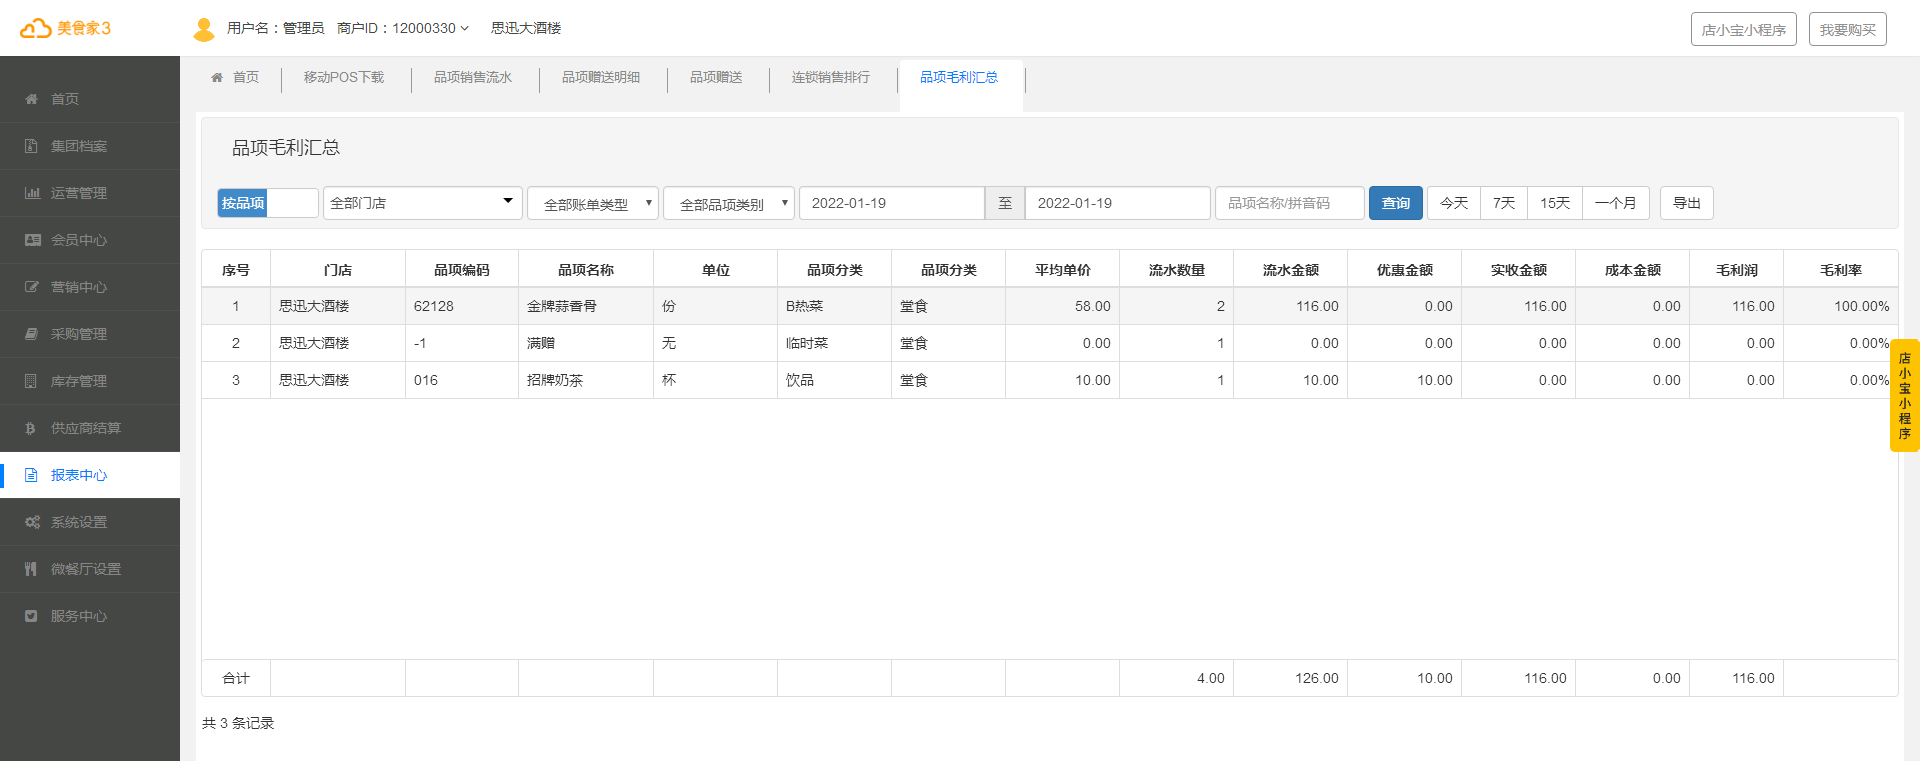Click the 导出 export button

coord(1687,203)
